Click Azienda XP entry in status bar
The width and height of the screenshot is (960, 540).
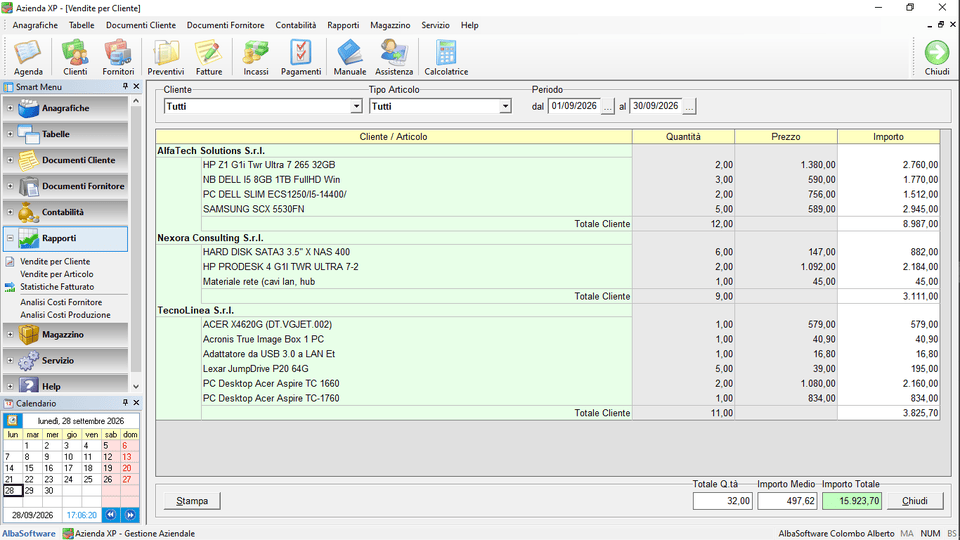pyautogui.click(x=129, y=533)
